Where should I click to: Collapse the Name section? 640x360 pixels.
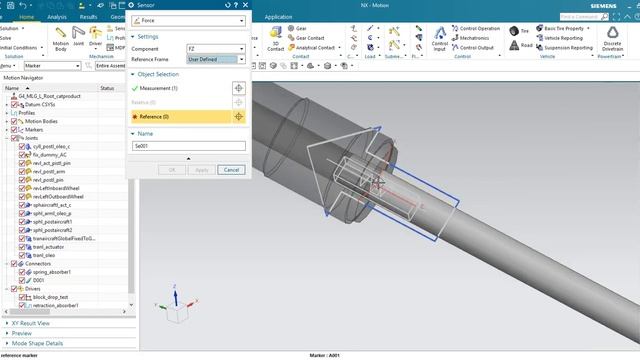(133, 133)
